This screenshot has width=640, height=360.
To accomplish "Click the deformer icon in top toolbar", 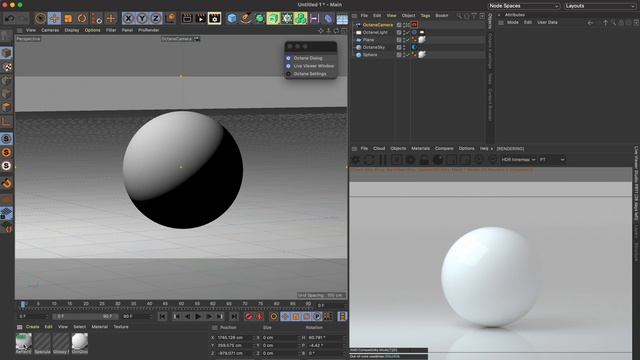I will (x=328, y=18).
